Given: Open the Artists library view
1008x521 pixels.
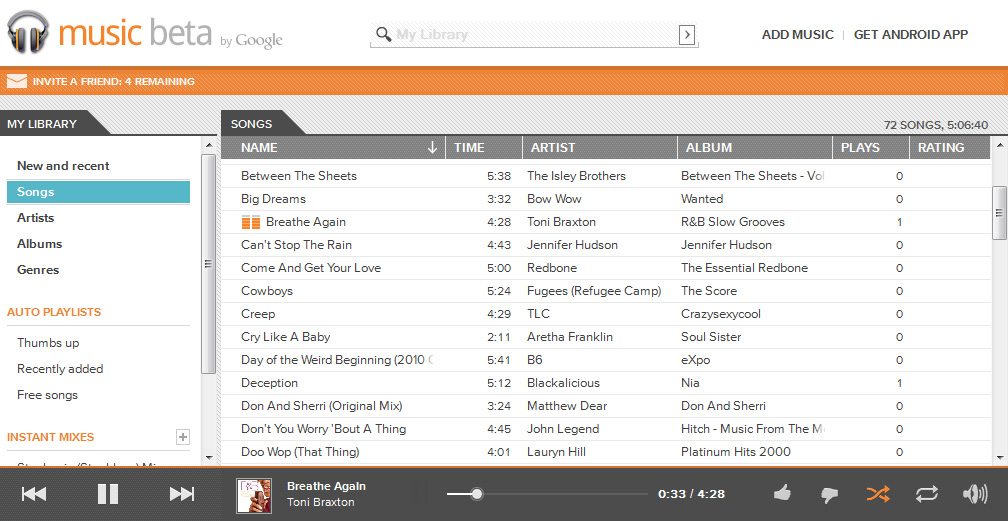Looking at the screenshot, I should coord(36,218).
